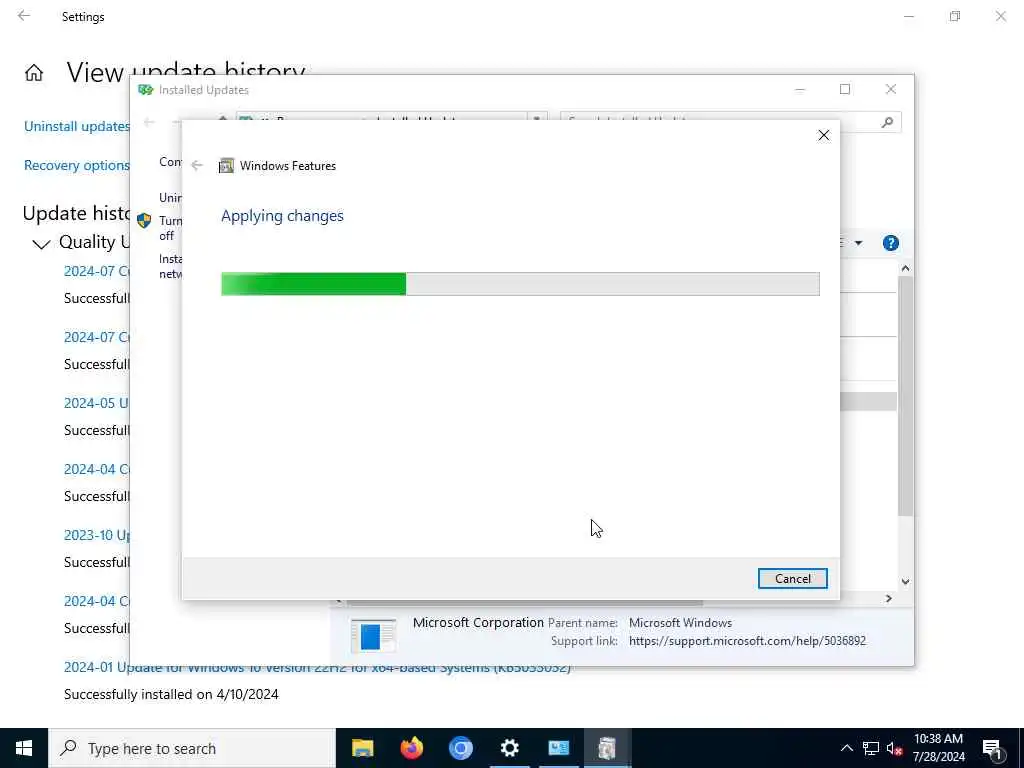The image size is (1024, 768).
Task: Switch to Windows Features taskbar icon
Action: click(607, 748)
